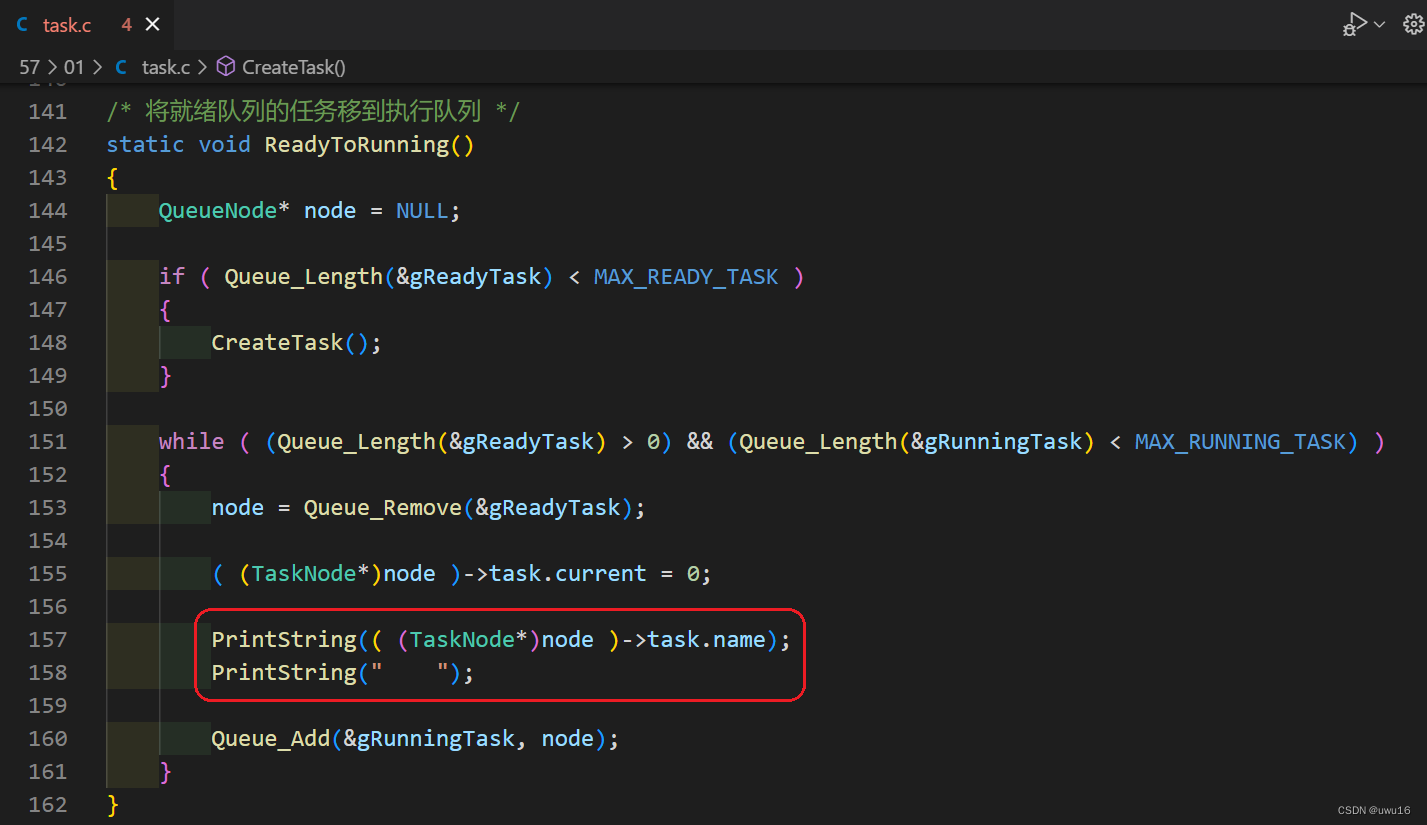Open the 57 folder breadcrumb
Screen dimensions: 1427x825
pyautogui.click(x=30, y=67)
